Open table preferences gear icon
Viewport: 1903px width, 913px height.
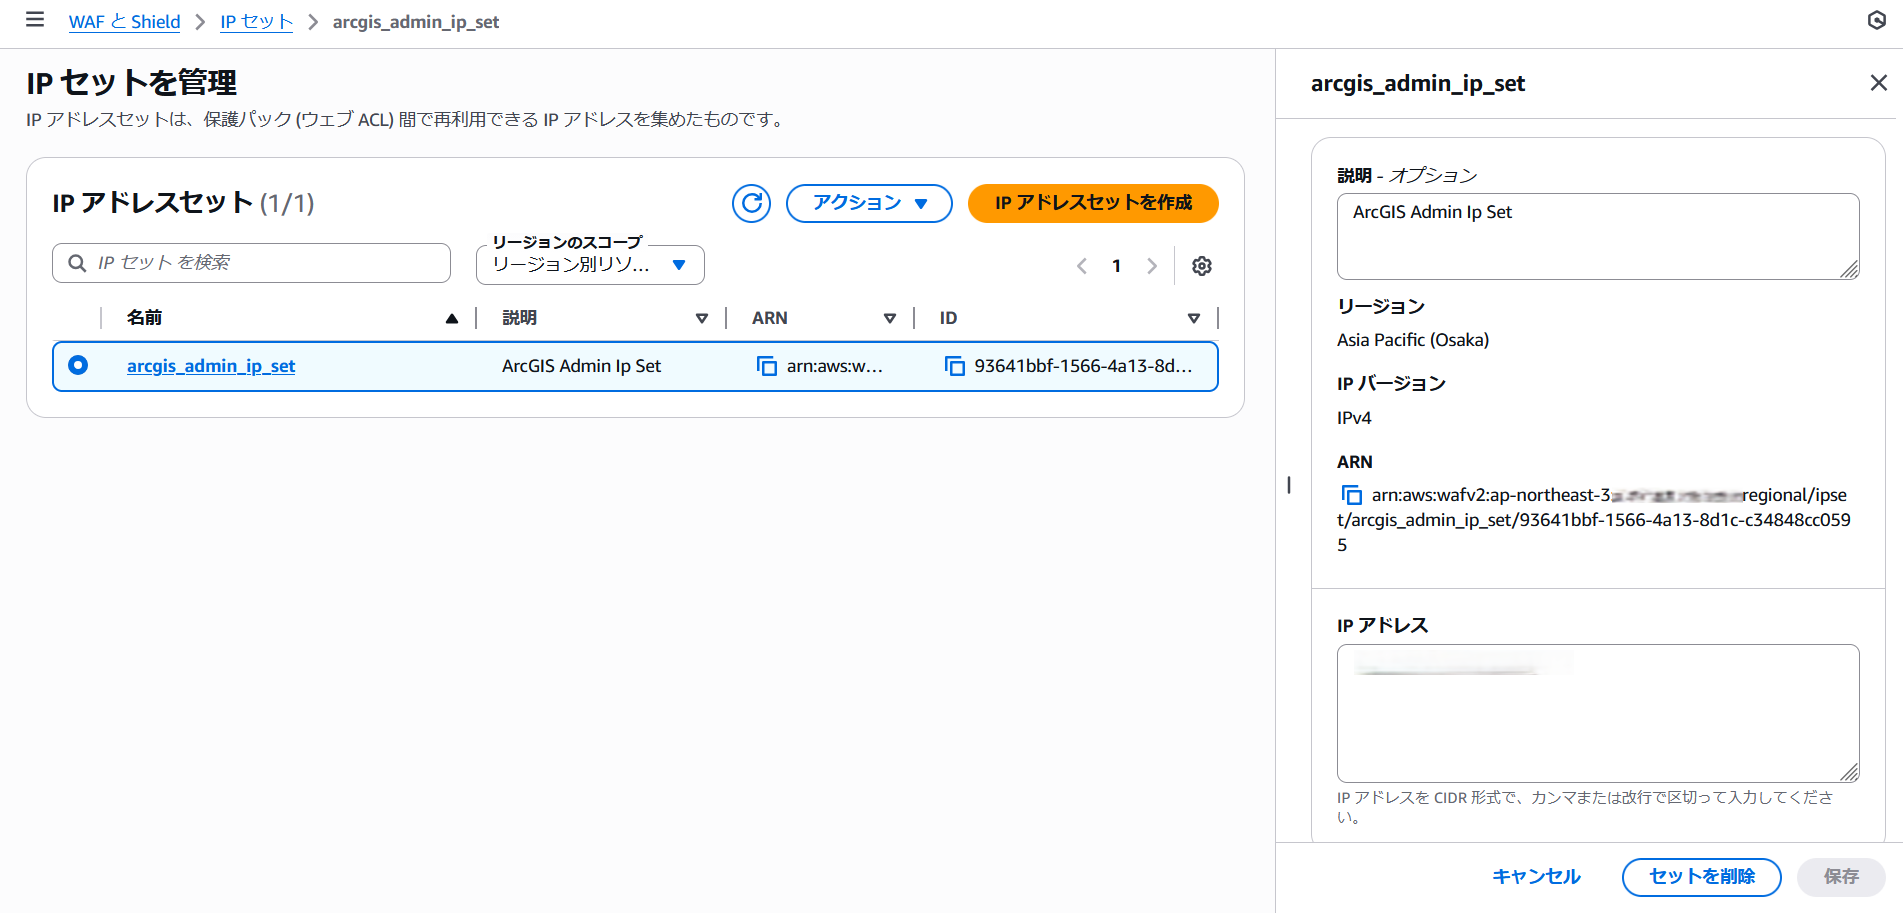point(1202,266)
